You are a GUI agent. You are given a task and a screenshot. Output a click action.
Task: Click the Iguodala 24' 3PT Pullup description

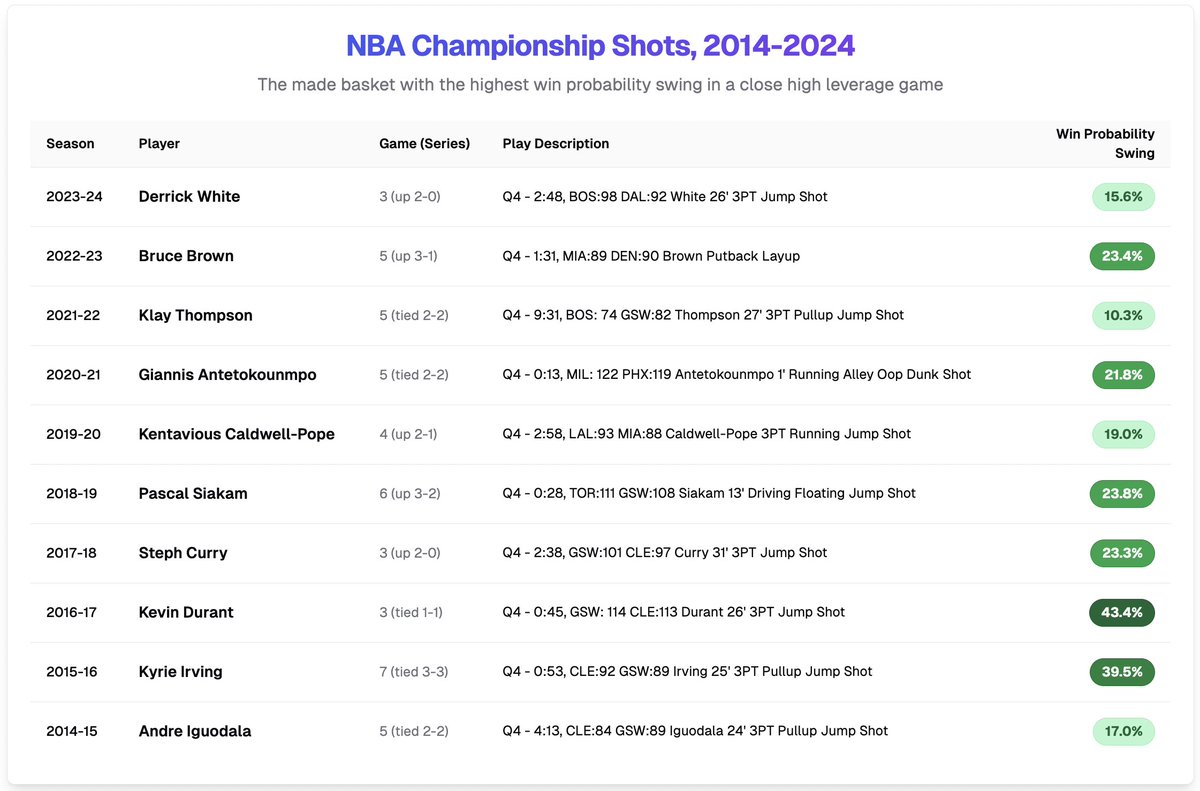click(695, 731)
